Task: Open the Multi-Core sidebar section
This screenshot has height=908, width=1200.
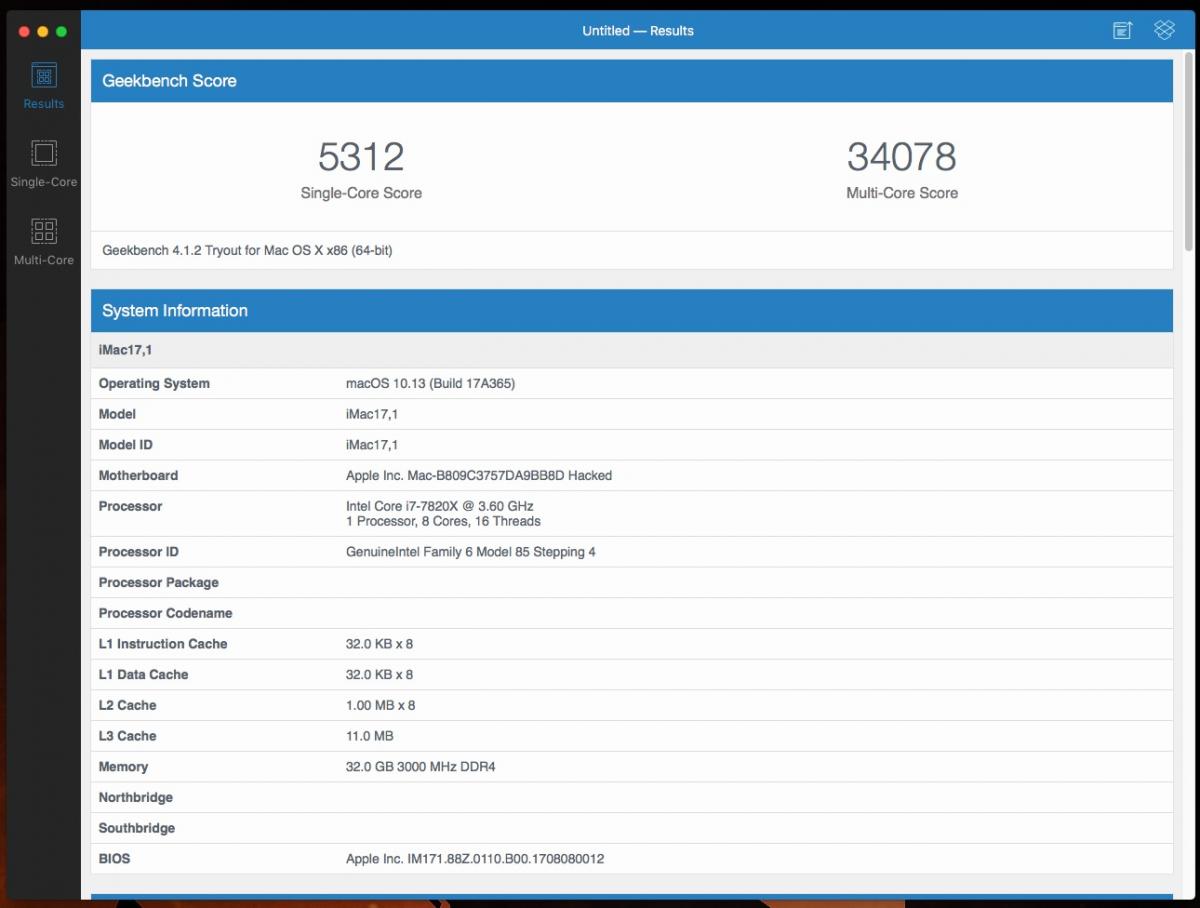Action: 44,242
